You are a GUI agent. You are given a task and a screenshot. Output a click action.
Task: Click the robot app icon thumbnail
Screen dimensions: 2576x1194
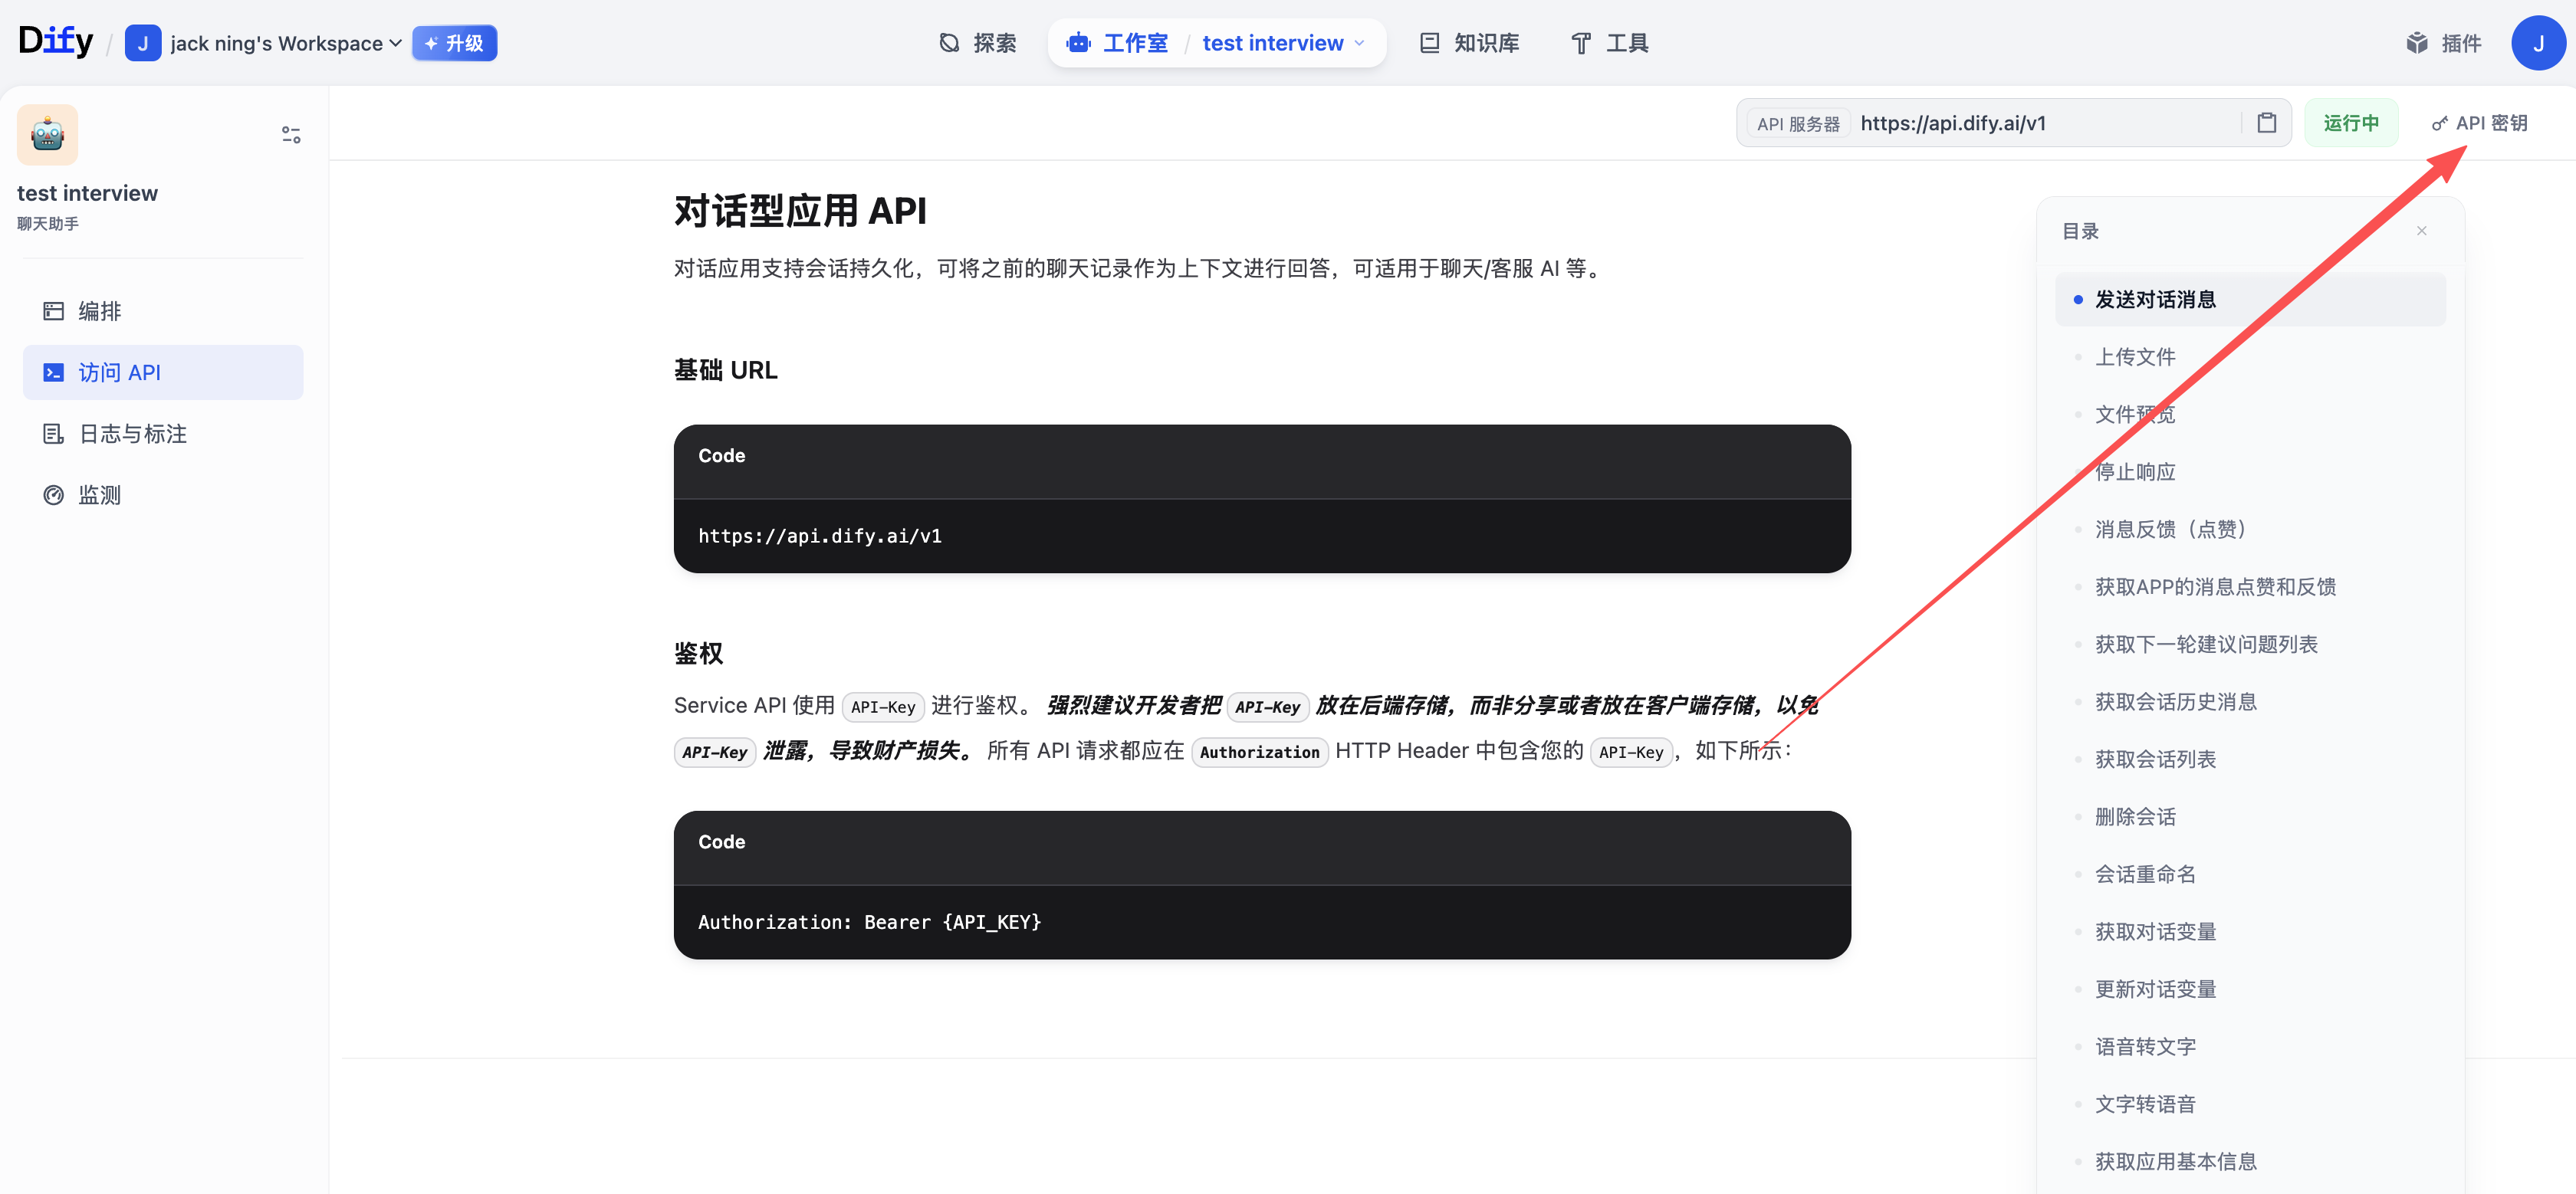pos(47,134)
